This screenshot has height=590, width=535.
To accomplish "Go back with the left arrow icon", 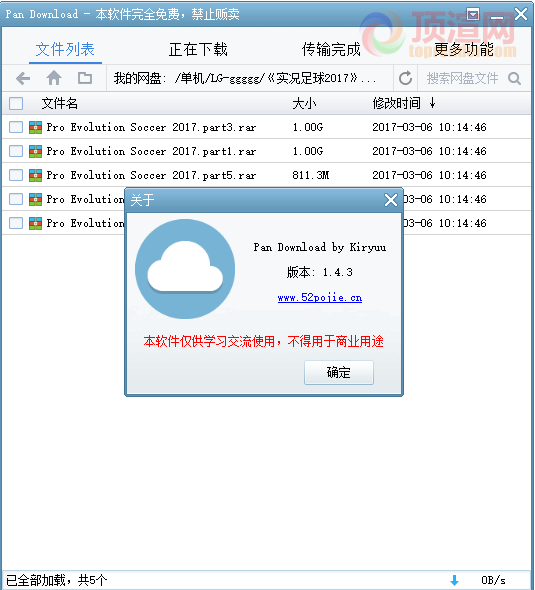I will (x=23, y=78).
